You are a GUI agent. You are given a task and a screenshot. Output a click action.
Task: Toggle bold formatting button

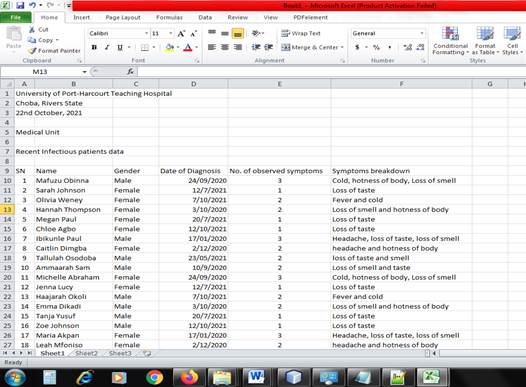coord(94,47)
